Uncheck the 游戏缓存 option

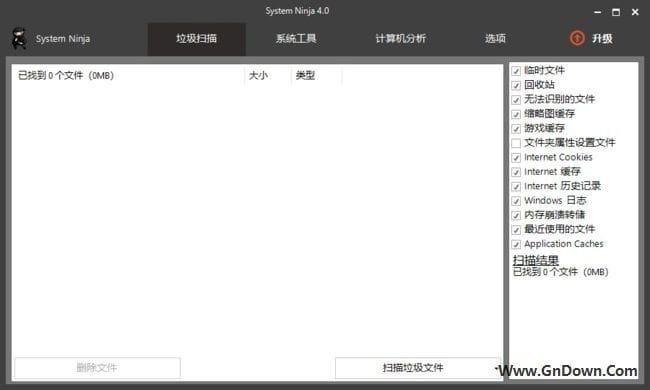(x=516, y=129)
